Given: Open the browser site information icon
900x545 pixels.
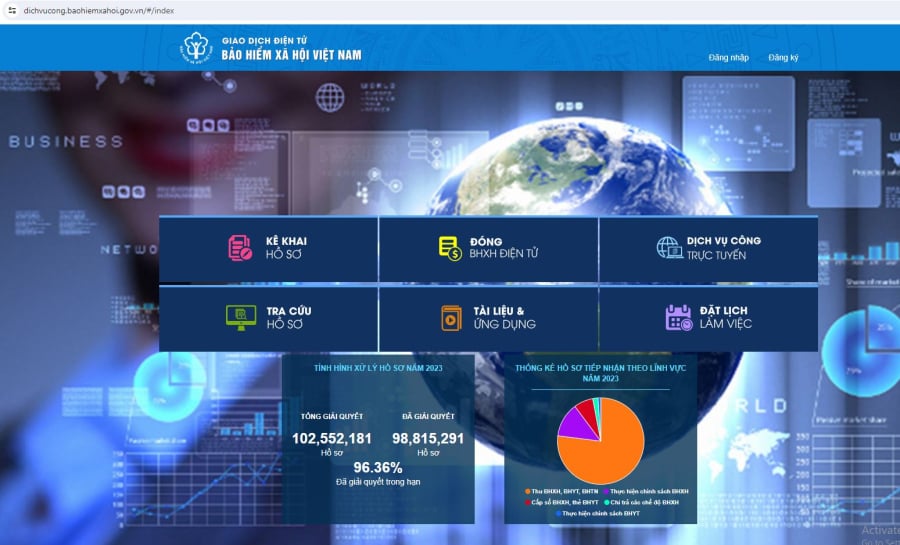Looking at the screenshot, I should (11, 10).
